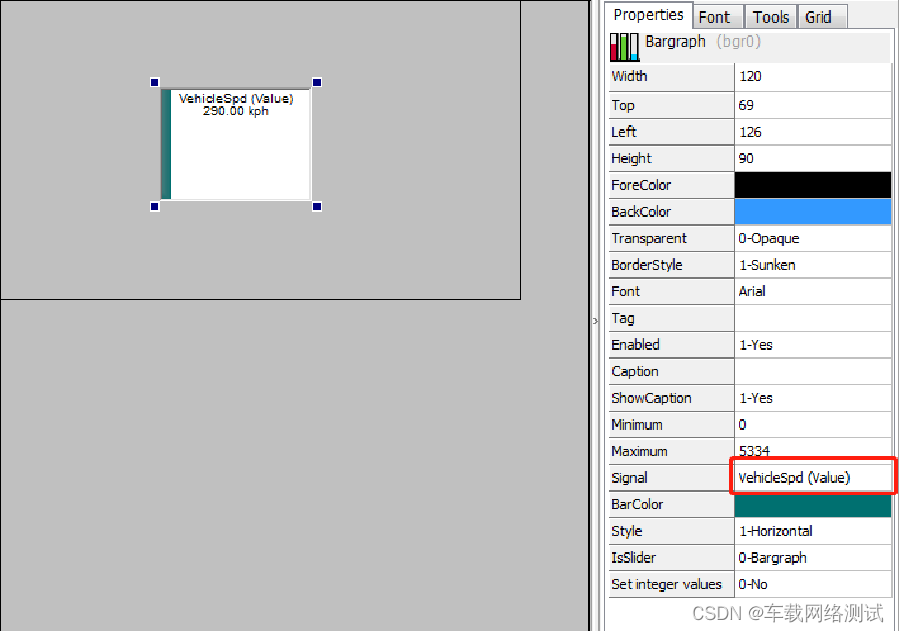Click the teal BarColor swatch
The image size is (899, 632).
pos(812,504)
